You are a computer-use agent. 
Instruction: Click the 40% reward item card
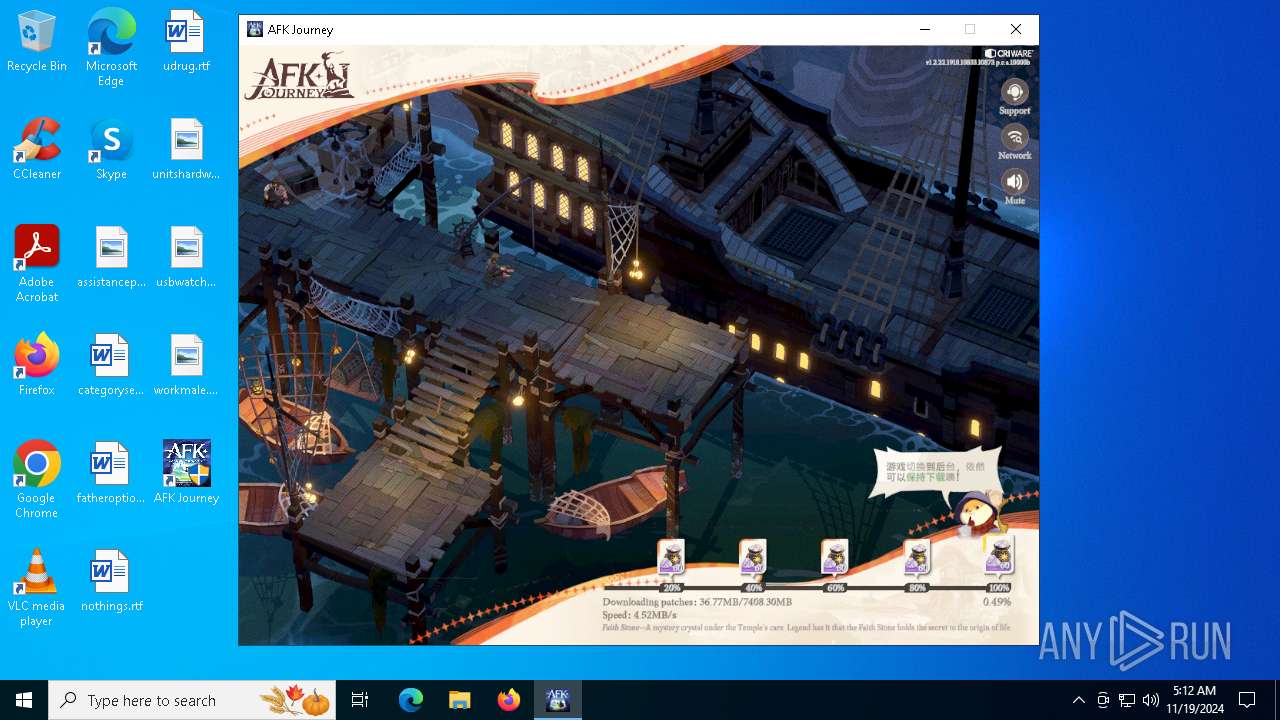point(753,558)
